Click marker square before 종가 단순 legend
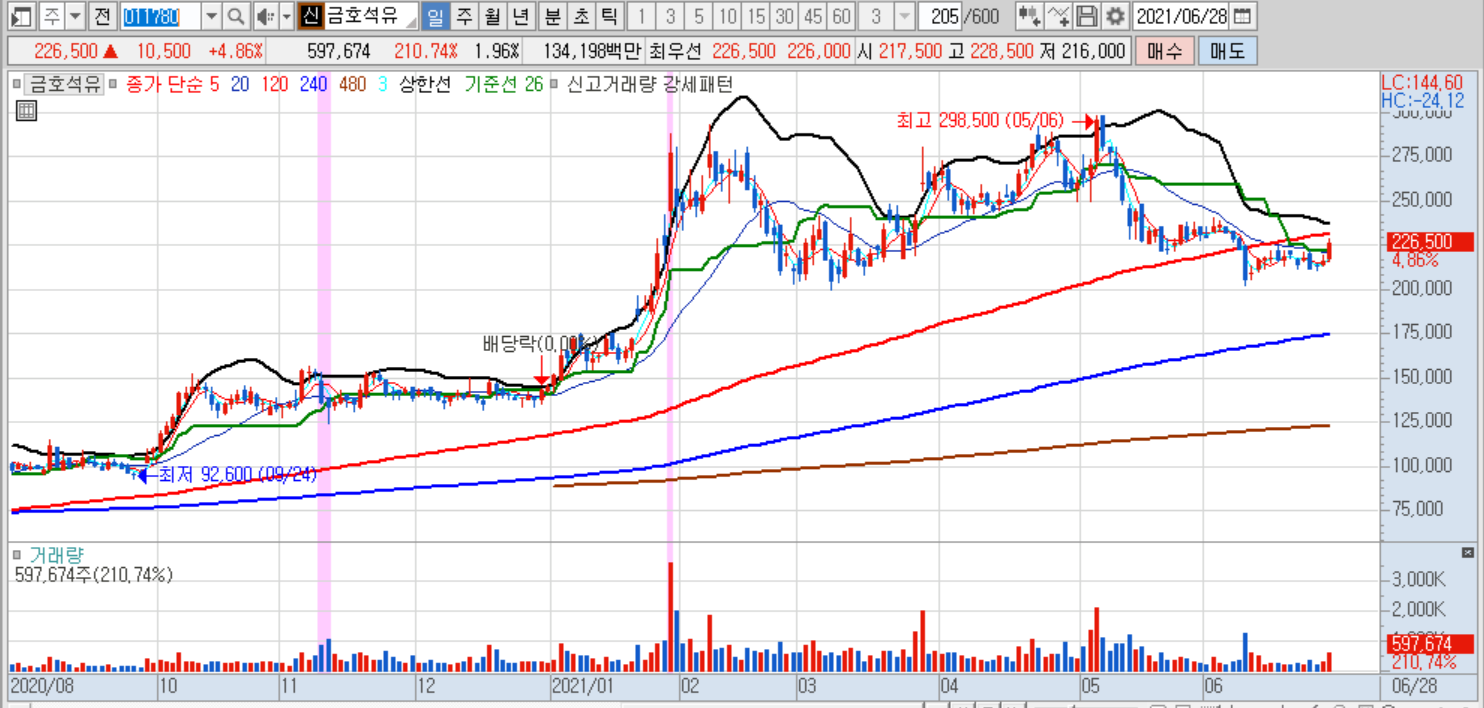The height and width of the screenshot is (708, 1484). [113, 85]
